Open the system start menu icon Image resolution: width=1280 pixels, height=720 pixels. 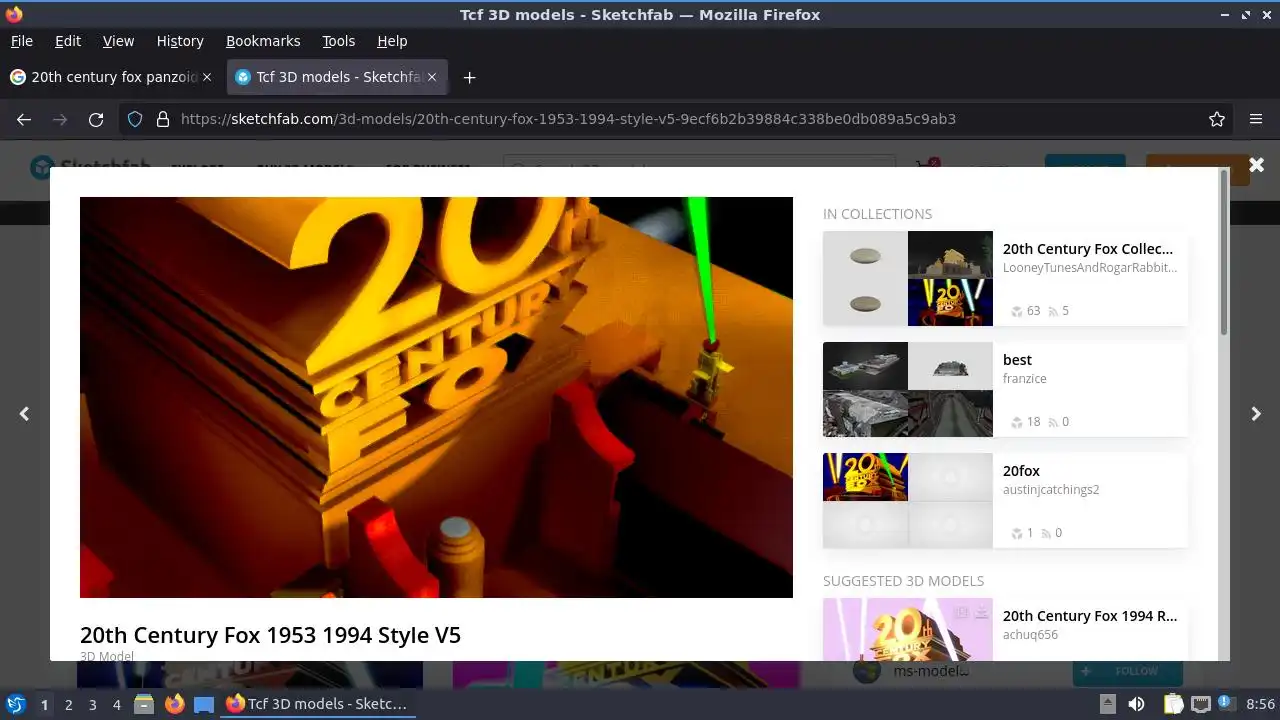click(15, 704)
